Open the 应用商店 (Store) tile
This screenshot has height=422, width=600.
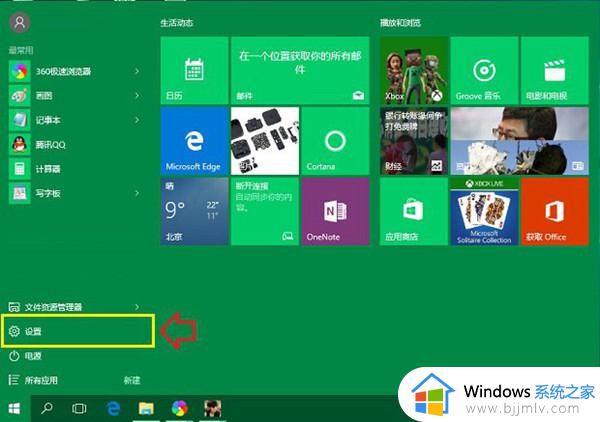point(414,211)
